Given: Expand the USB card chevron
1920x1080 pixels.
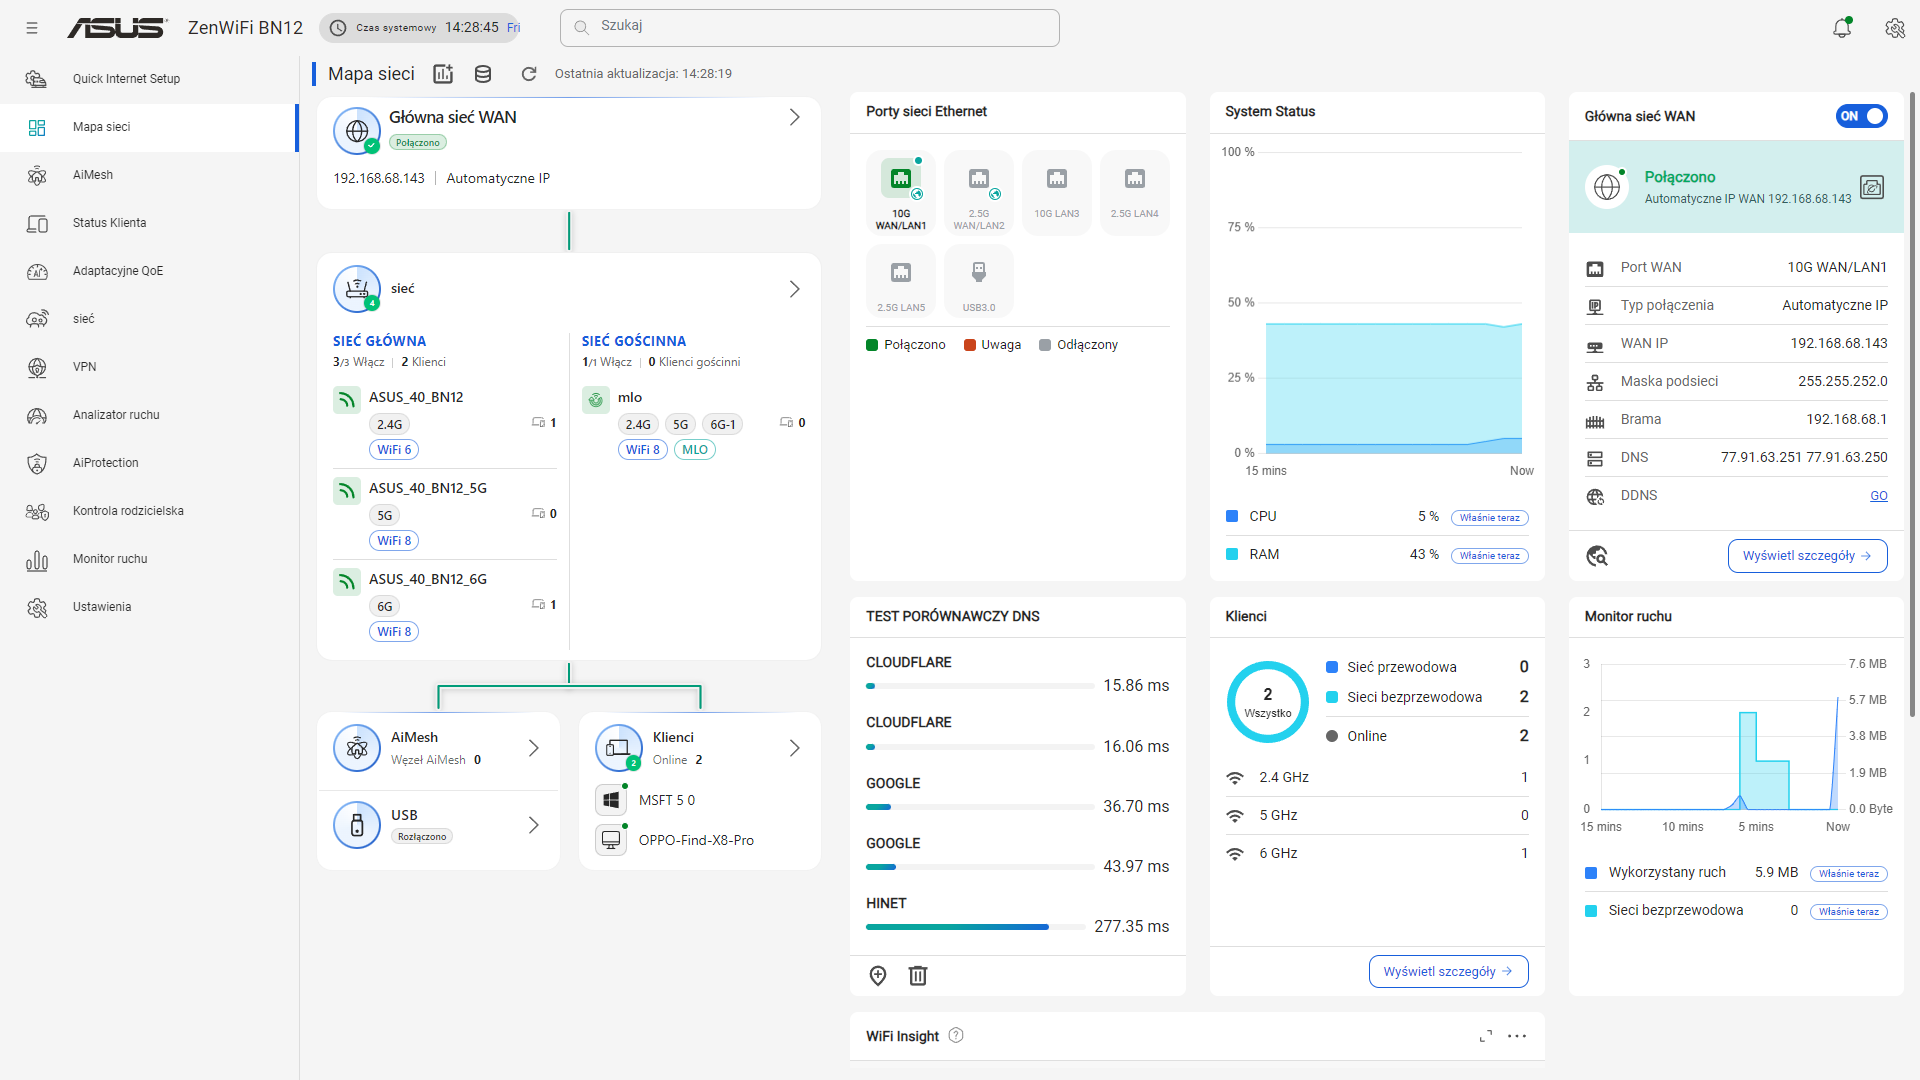Looking at the screenshot, I should 534,825.
